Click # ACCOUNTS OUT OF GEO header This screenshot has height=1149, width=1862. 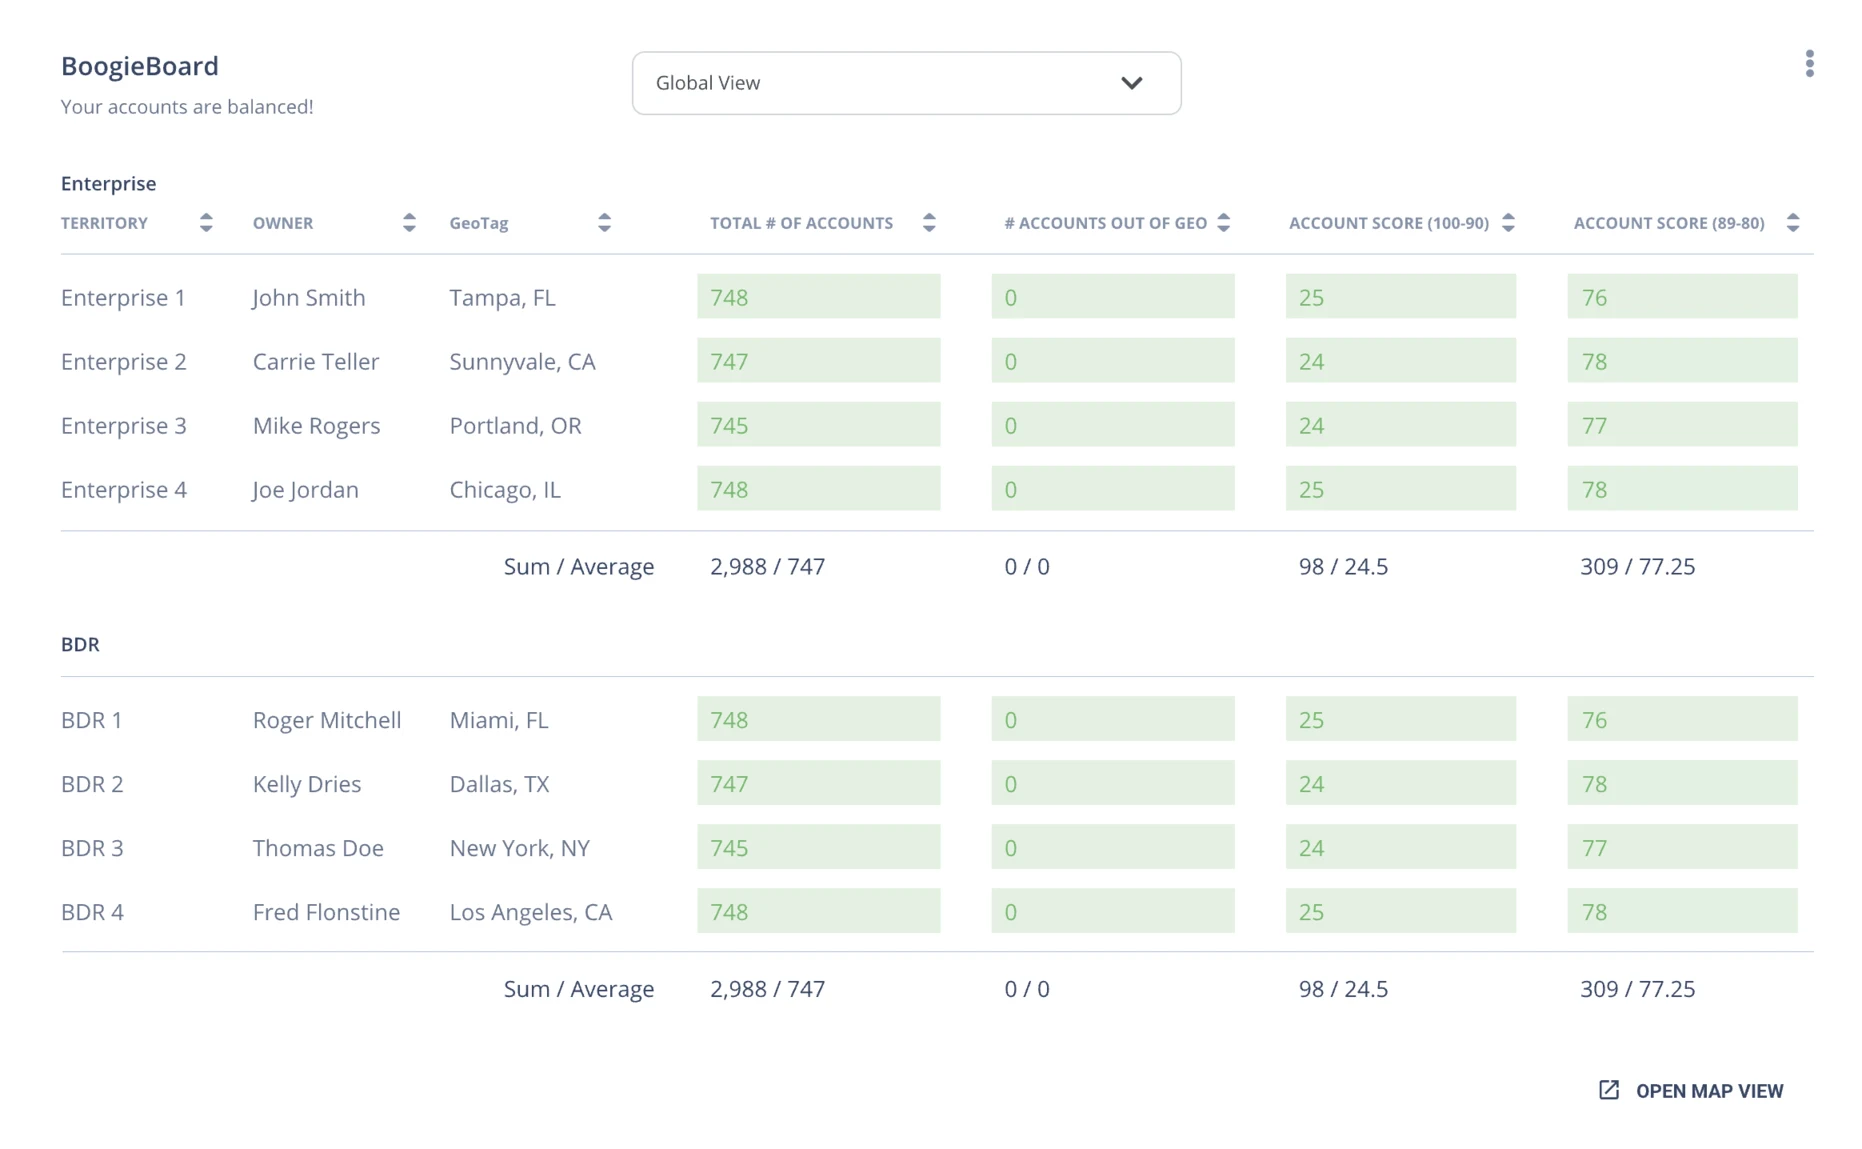point(1105,223)
